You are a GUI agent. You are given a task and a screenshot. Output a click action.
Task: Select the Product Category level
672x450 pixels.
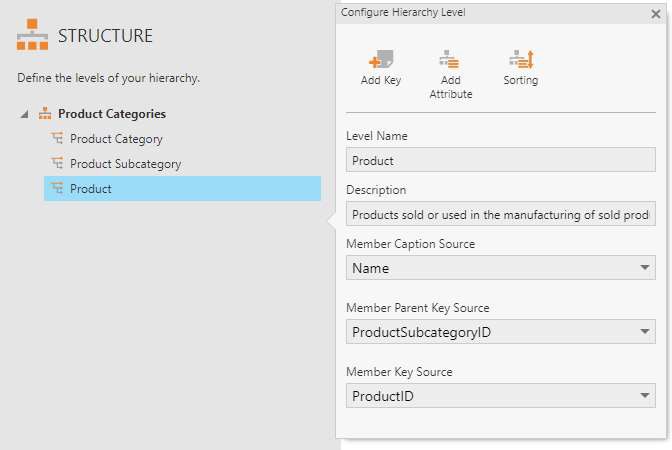coord(116,139)
